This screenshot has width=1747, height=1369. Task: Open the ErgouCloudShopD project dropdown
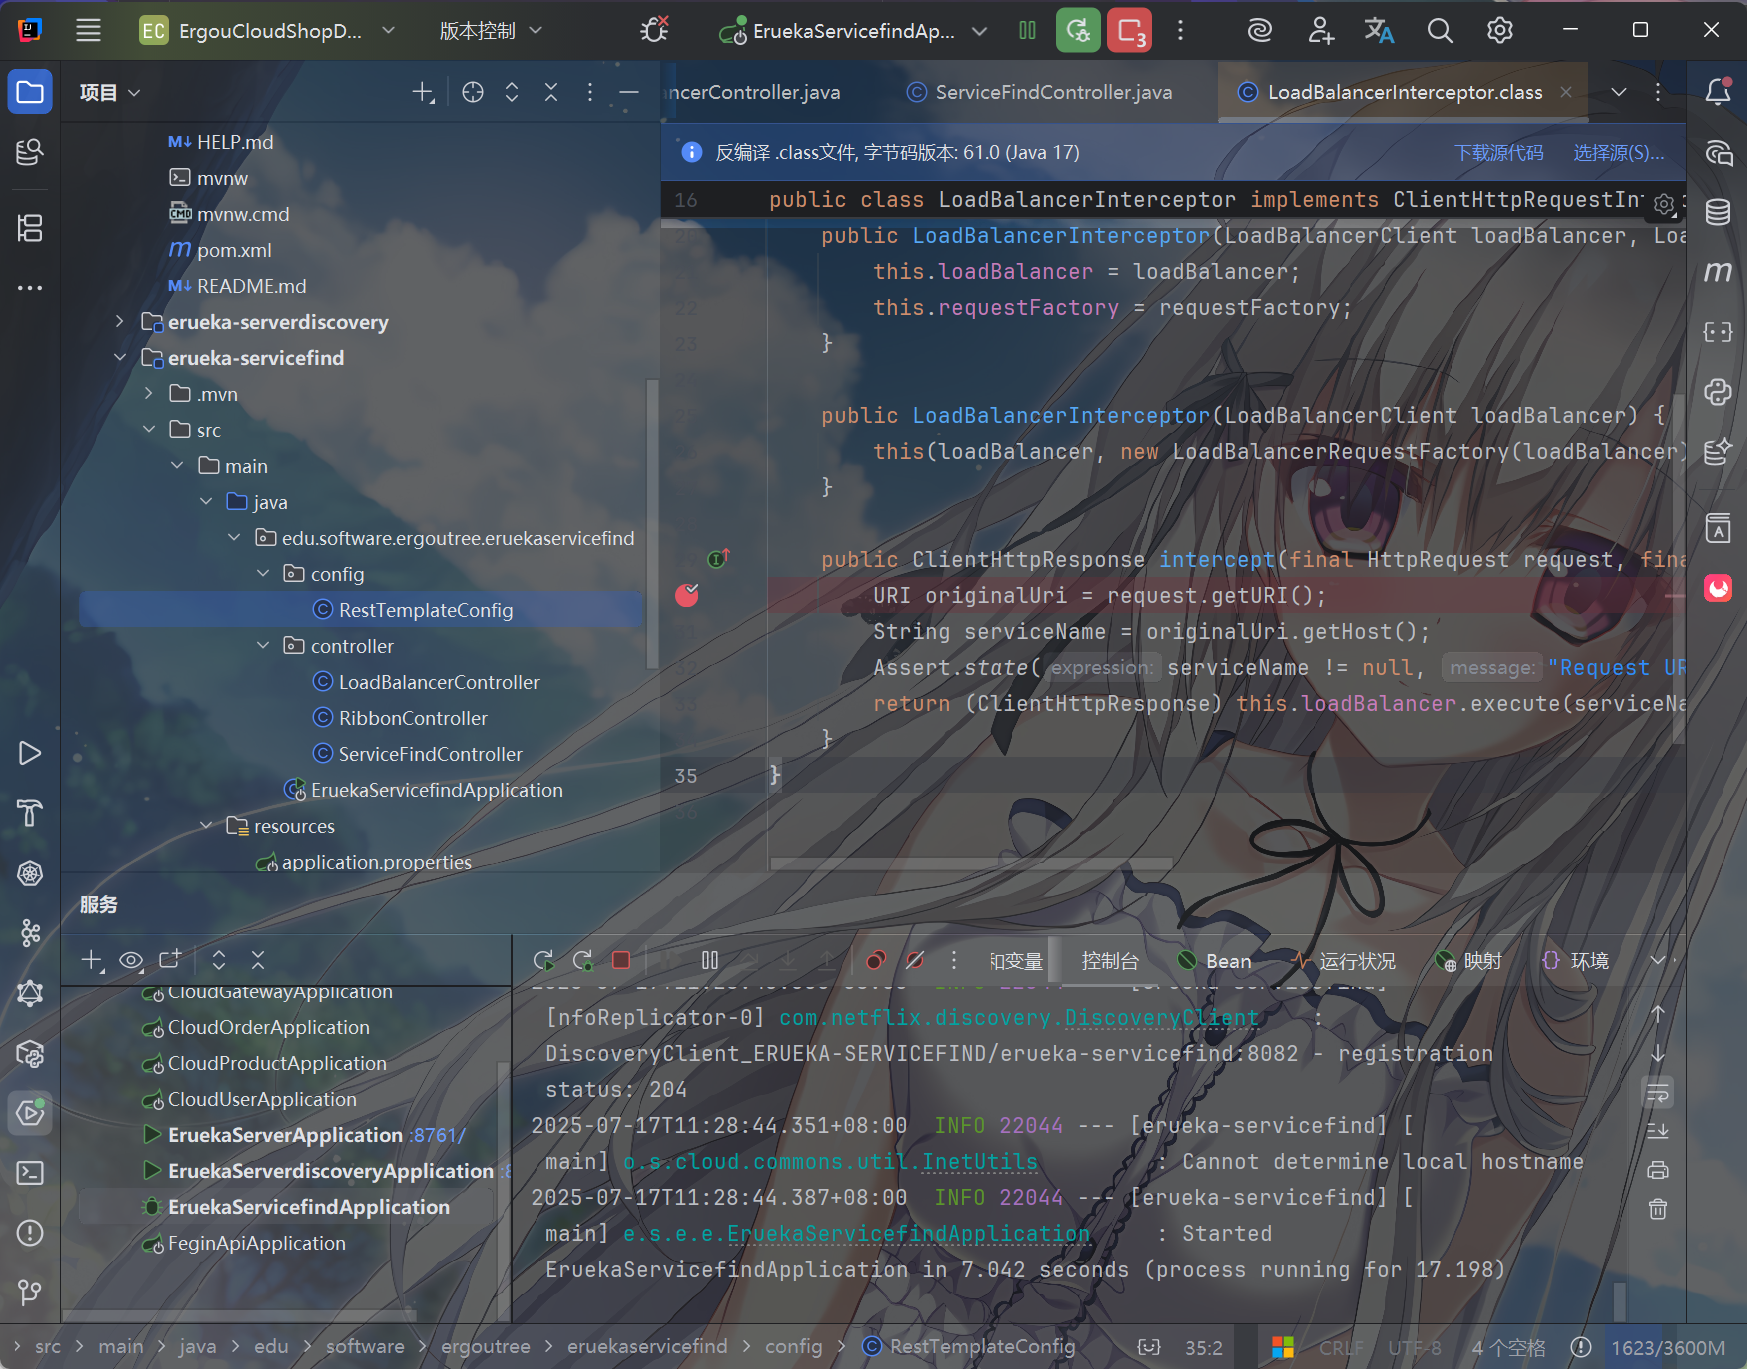[267, 31]
